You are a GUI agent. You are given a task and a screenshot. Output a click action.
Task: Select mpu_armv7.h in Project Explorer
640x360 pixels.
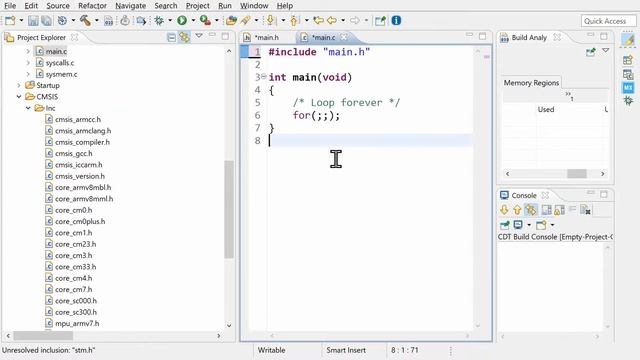tap(77, 323)
